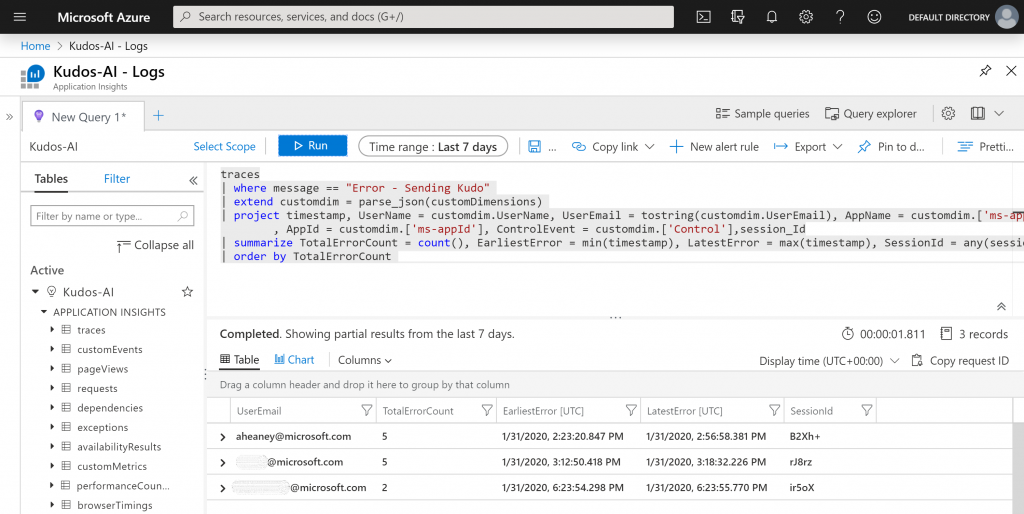Open the account avatar menu
Image resolution: width=1024 pixels, height=514 pixels.
coord(1006,17)
